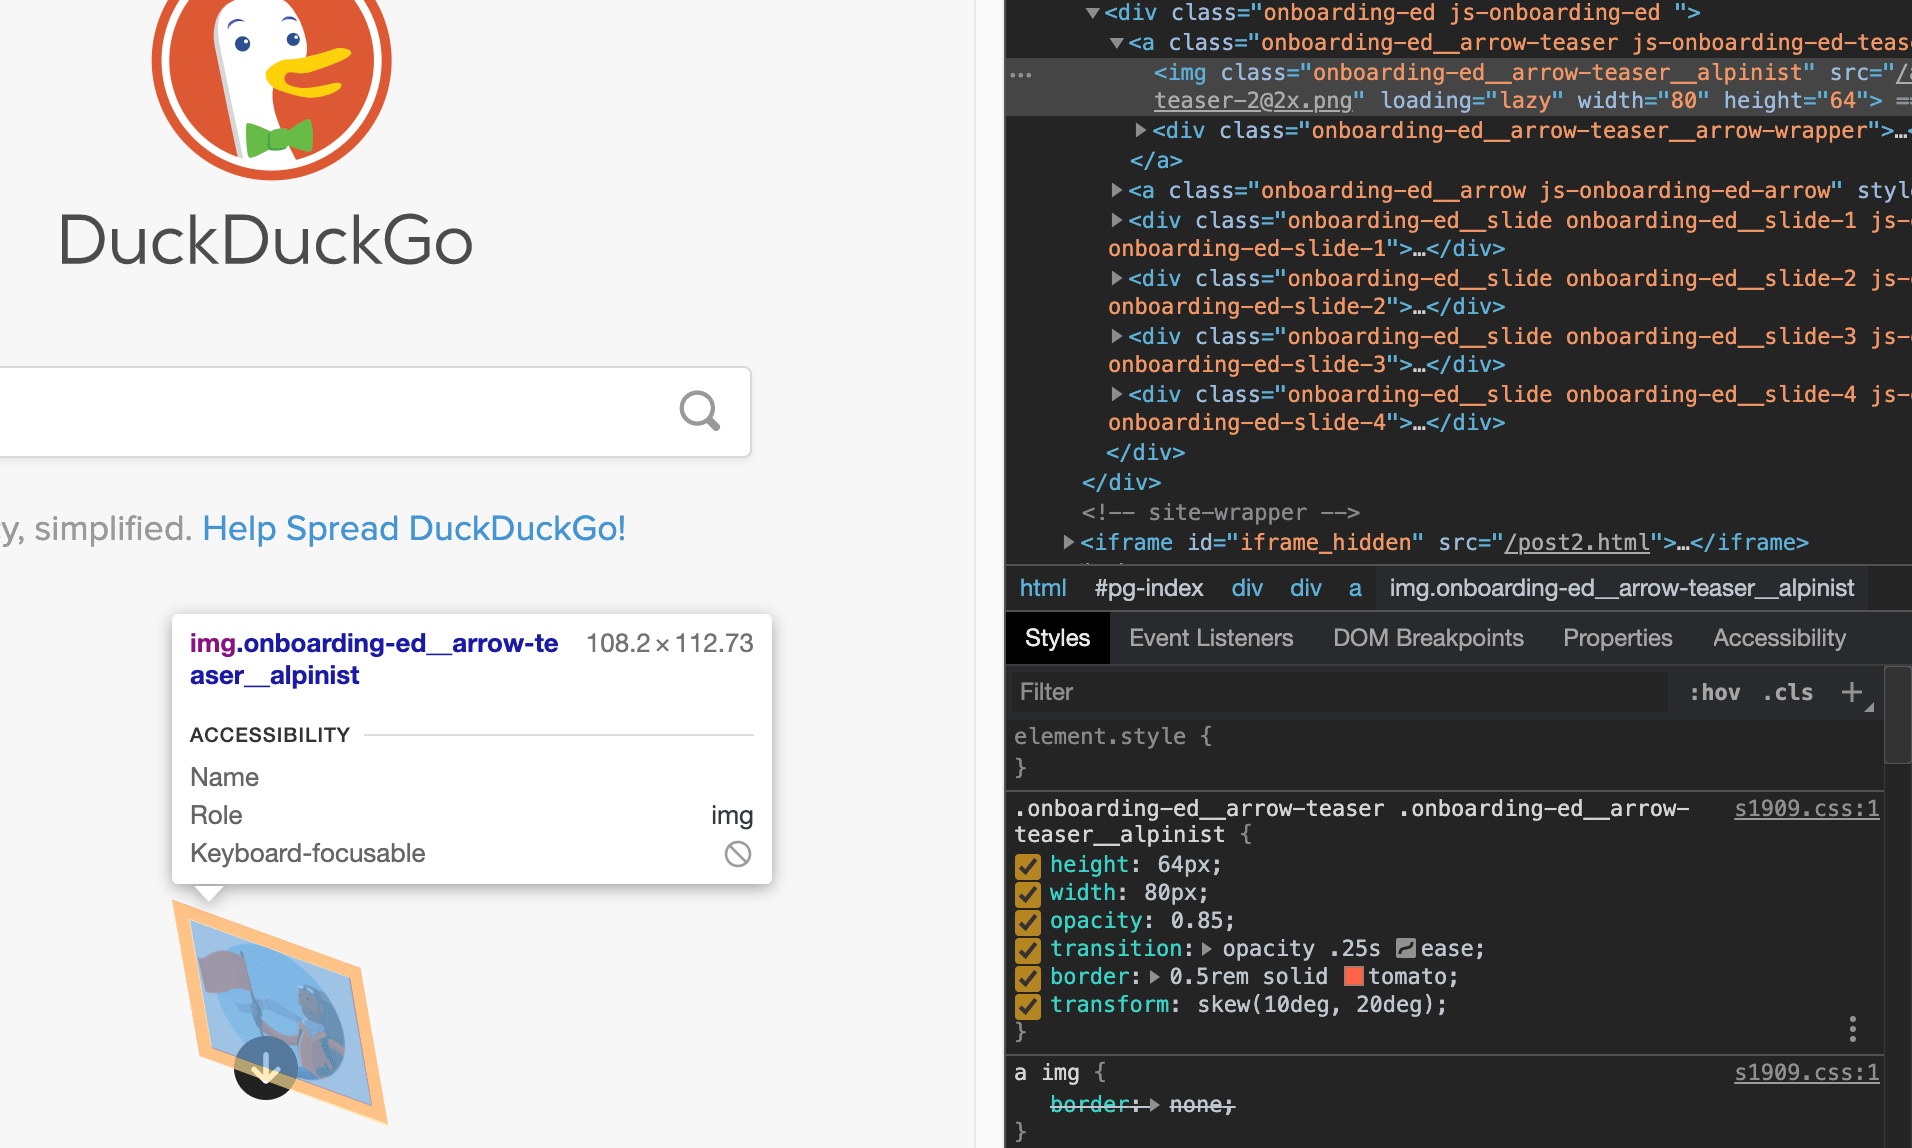This screenshot has width=1912, height=1148.
Task: Click Help Spread DuckDuckGo! link
Action: point(414,528)
